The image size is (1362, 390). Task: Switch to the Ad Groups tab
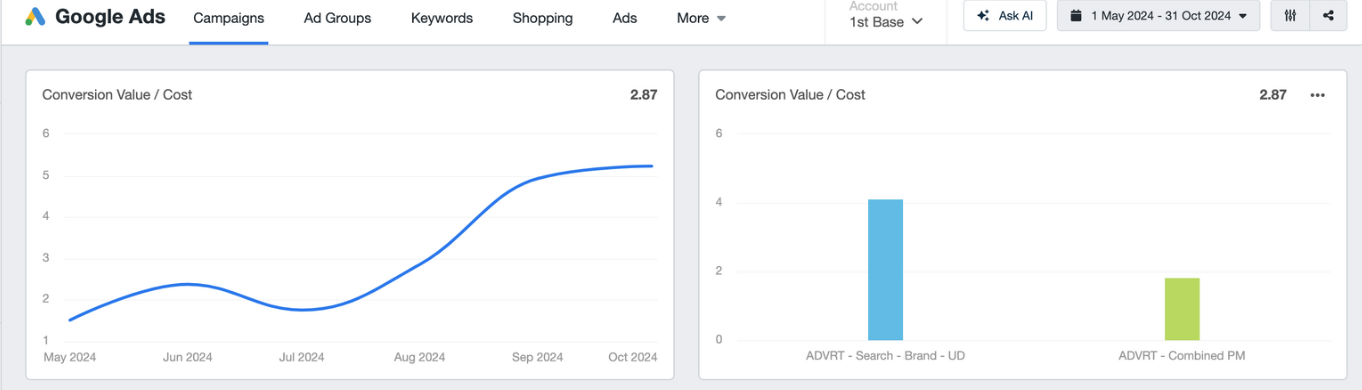tap(337, 18)
